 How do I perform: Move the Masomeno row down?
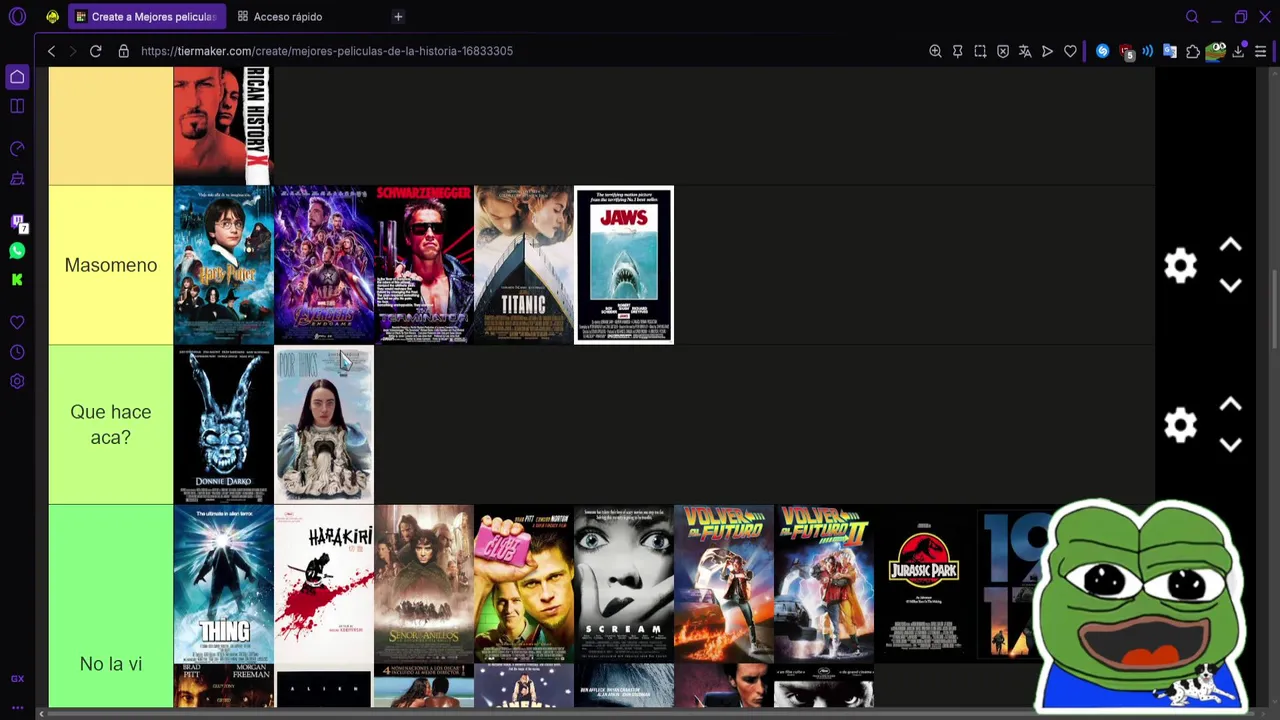[x=1230, y=285]
